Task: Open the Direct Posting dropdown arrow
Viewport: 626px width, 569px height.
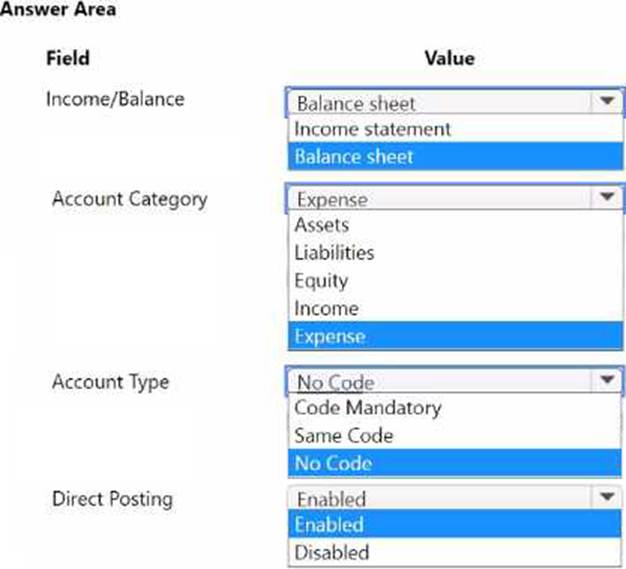Action: (x=604, y=497)
